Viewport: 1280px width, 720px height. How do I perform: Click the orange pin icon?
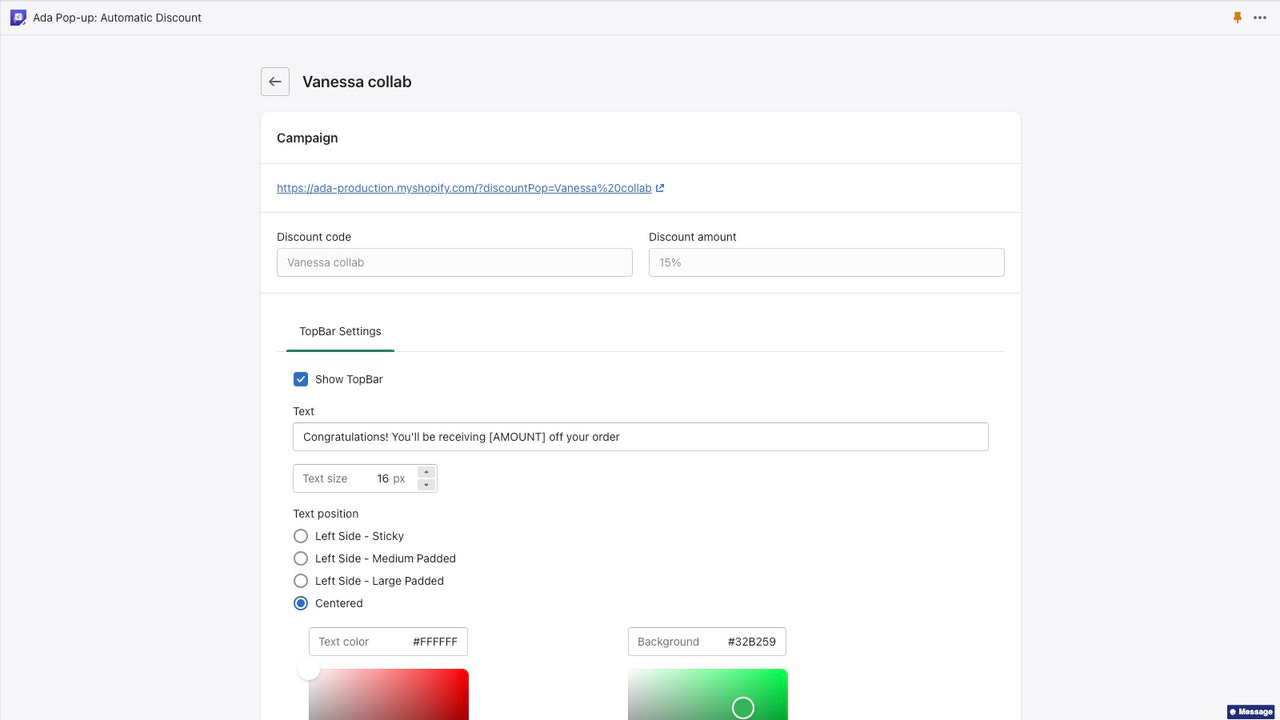coord(1237,17)
